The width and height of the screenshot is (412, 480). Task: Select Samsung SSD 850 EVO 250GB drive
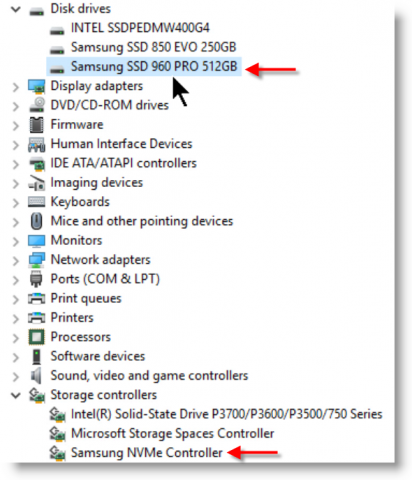(x=153, y=47)
